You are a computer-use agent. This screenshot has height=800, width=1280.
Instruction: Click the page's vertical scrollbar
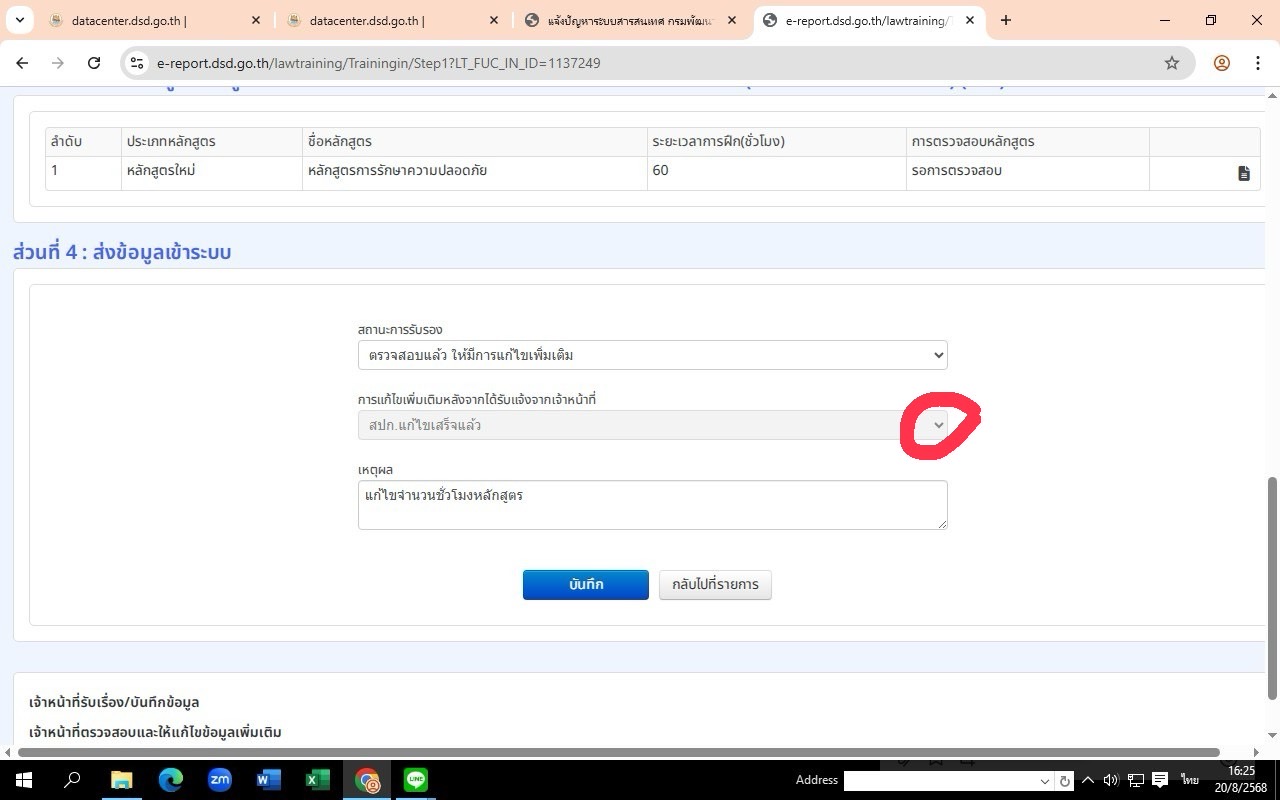point(1272,588)
